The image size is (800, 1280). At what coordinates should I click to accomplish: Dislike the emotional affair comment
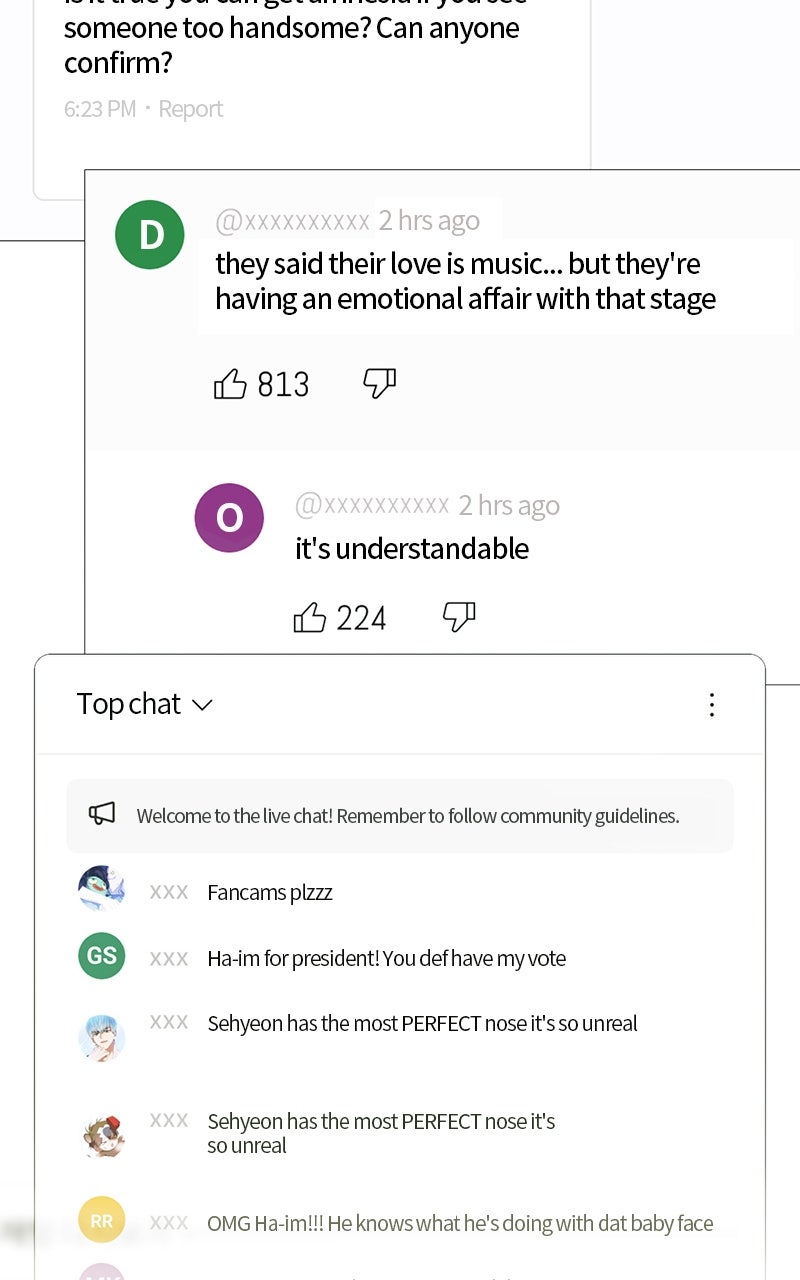[379, 383]
